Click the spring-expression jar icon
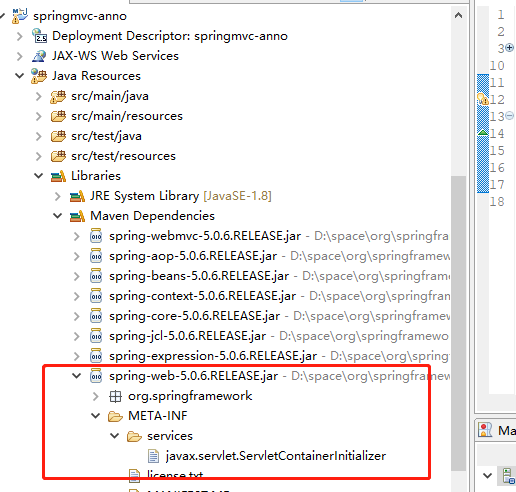This screenshot has height=492, width=516. pos(96,356)
